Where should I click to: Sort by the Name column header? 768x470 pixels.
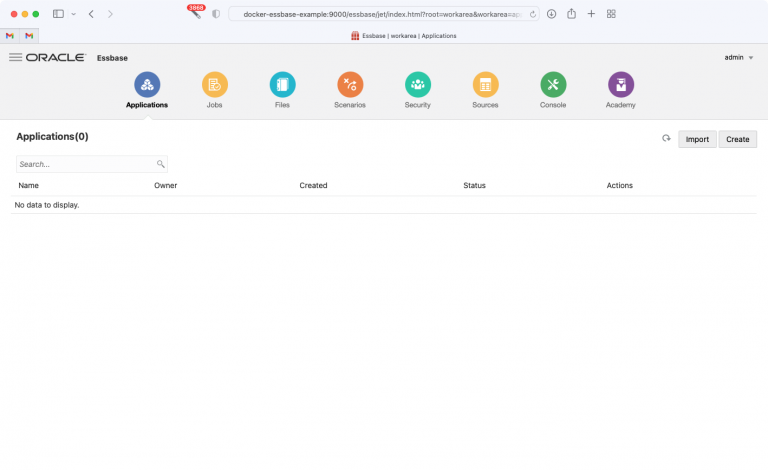tap(29, 185)
